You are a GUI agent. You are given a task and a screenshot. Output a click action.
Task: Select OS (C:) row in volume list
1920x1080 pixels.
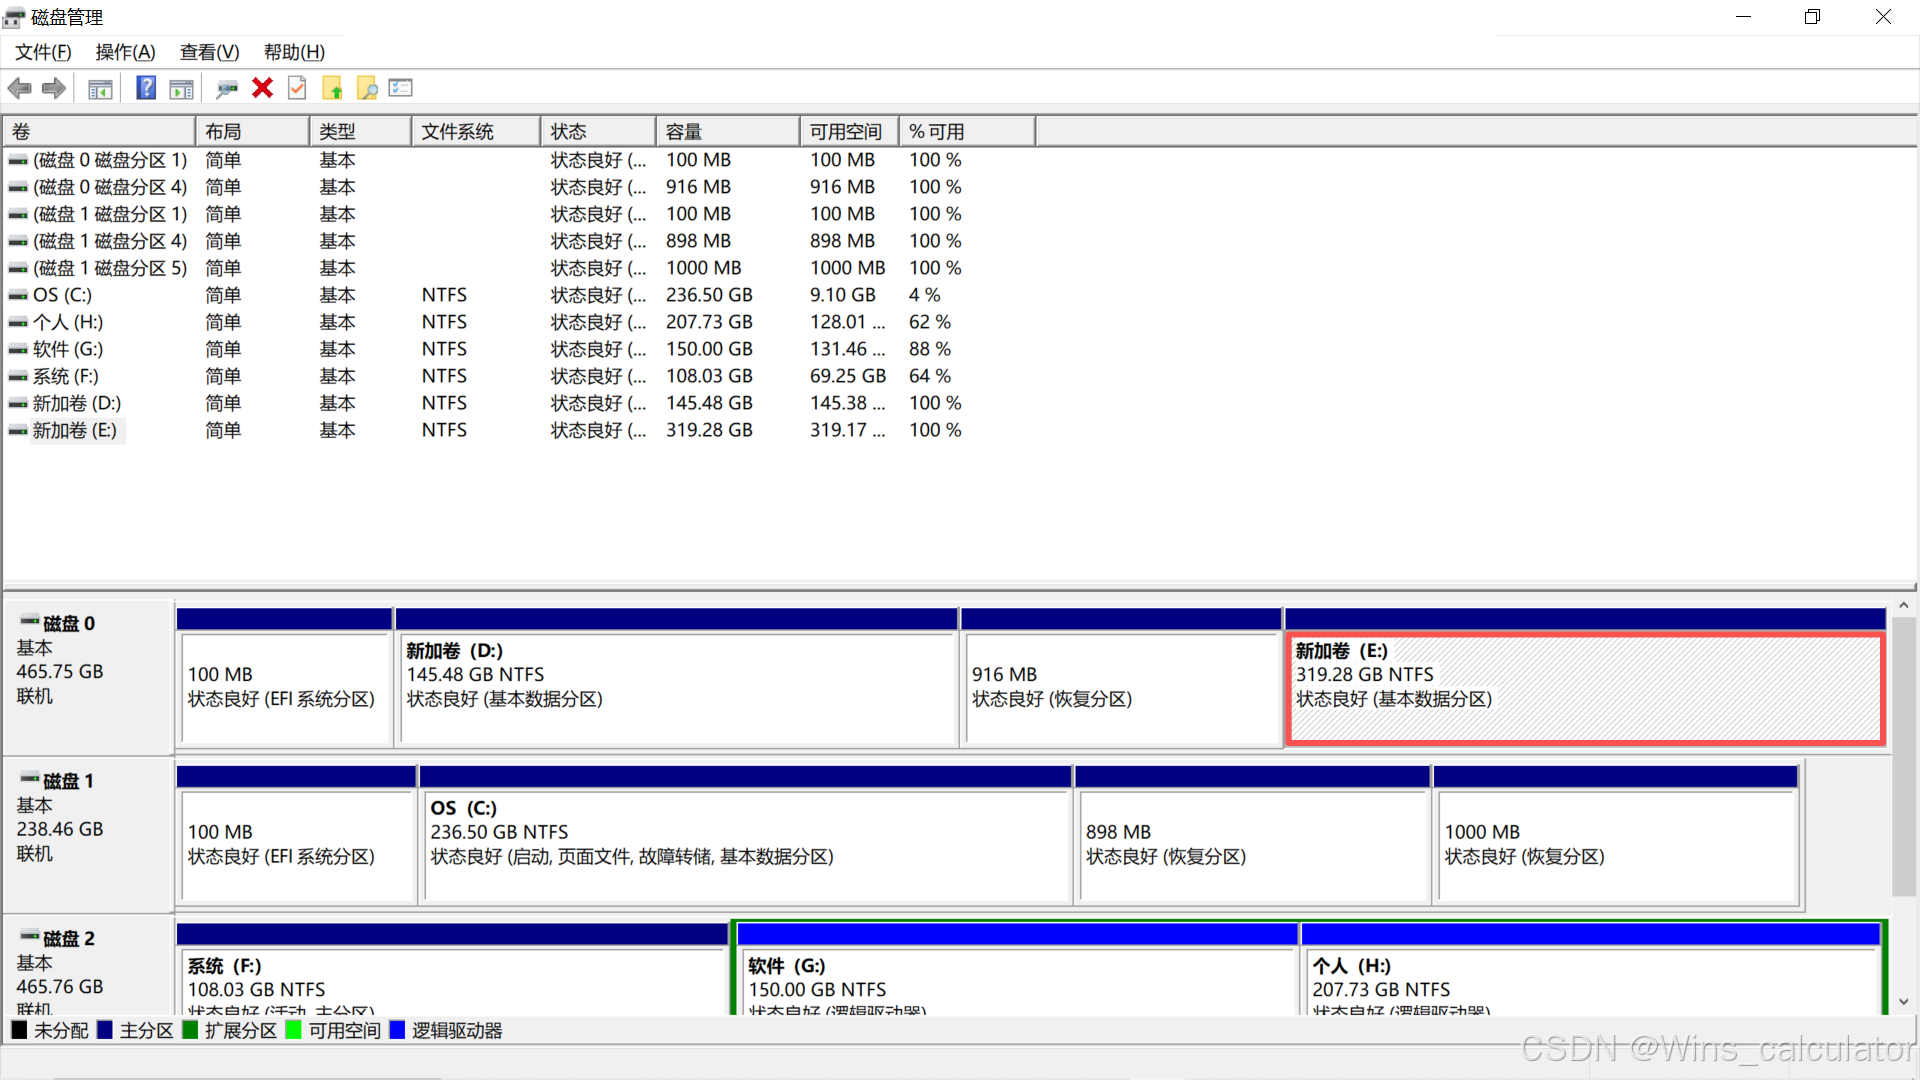[62, 295]
